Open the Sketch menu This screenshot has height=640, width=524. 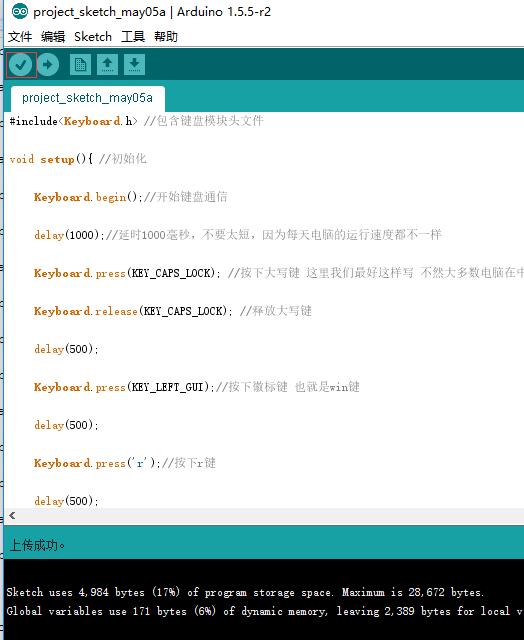(93, 37)
